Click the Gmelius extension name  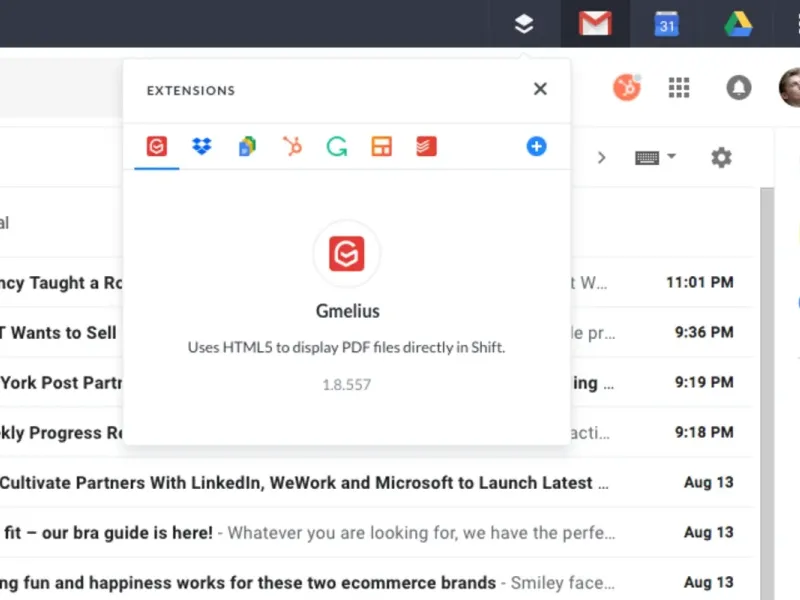click(x=347, y=311)
